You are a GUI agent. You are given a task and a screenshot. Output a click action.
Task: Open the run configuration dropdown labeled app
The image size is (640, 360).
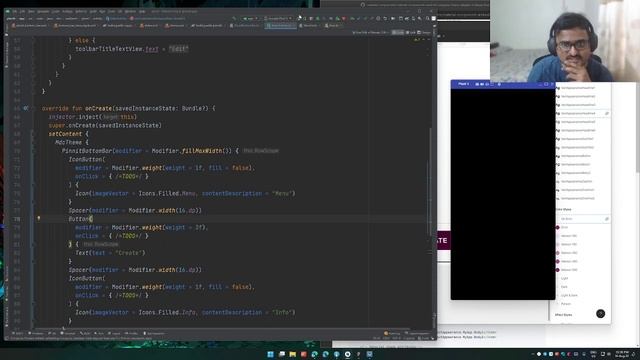pyautogui.click(x=249, y=18)
